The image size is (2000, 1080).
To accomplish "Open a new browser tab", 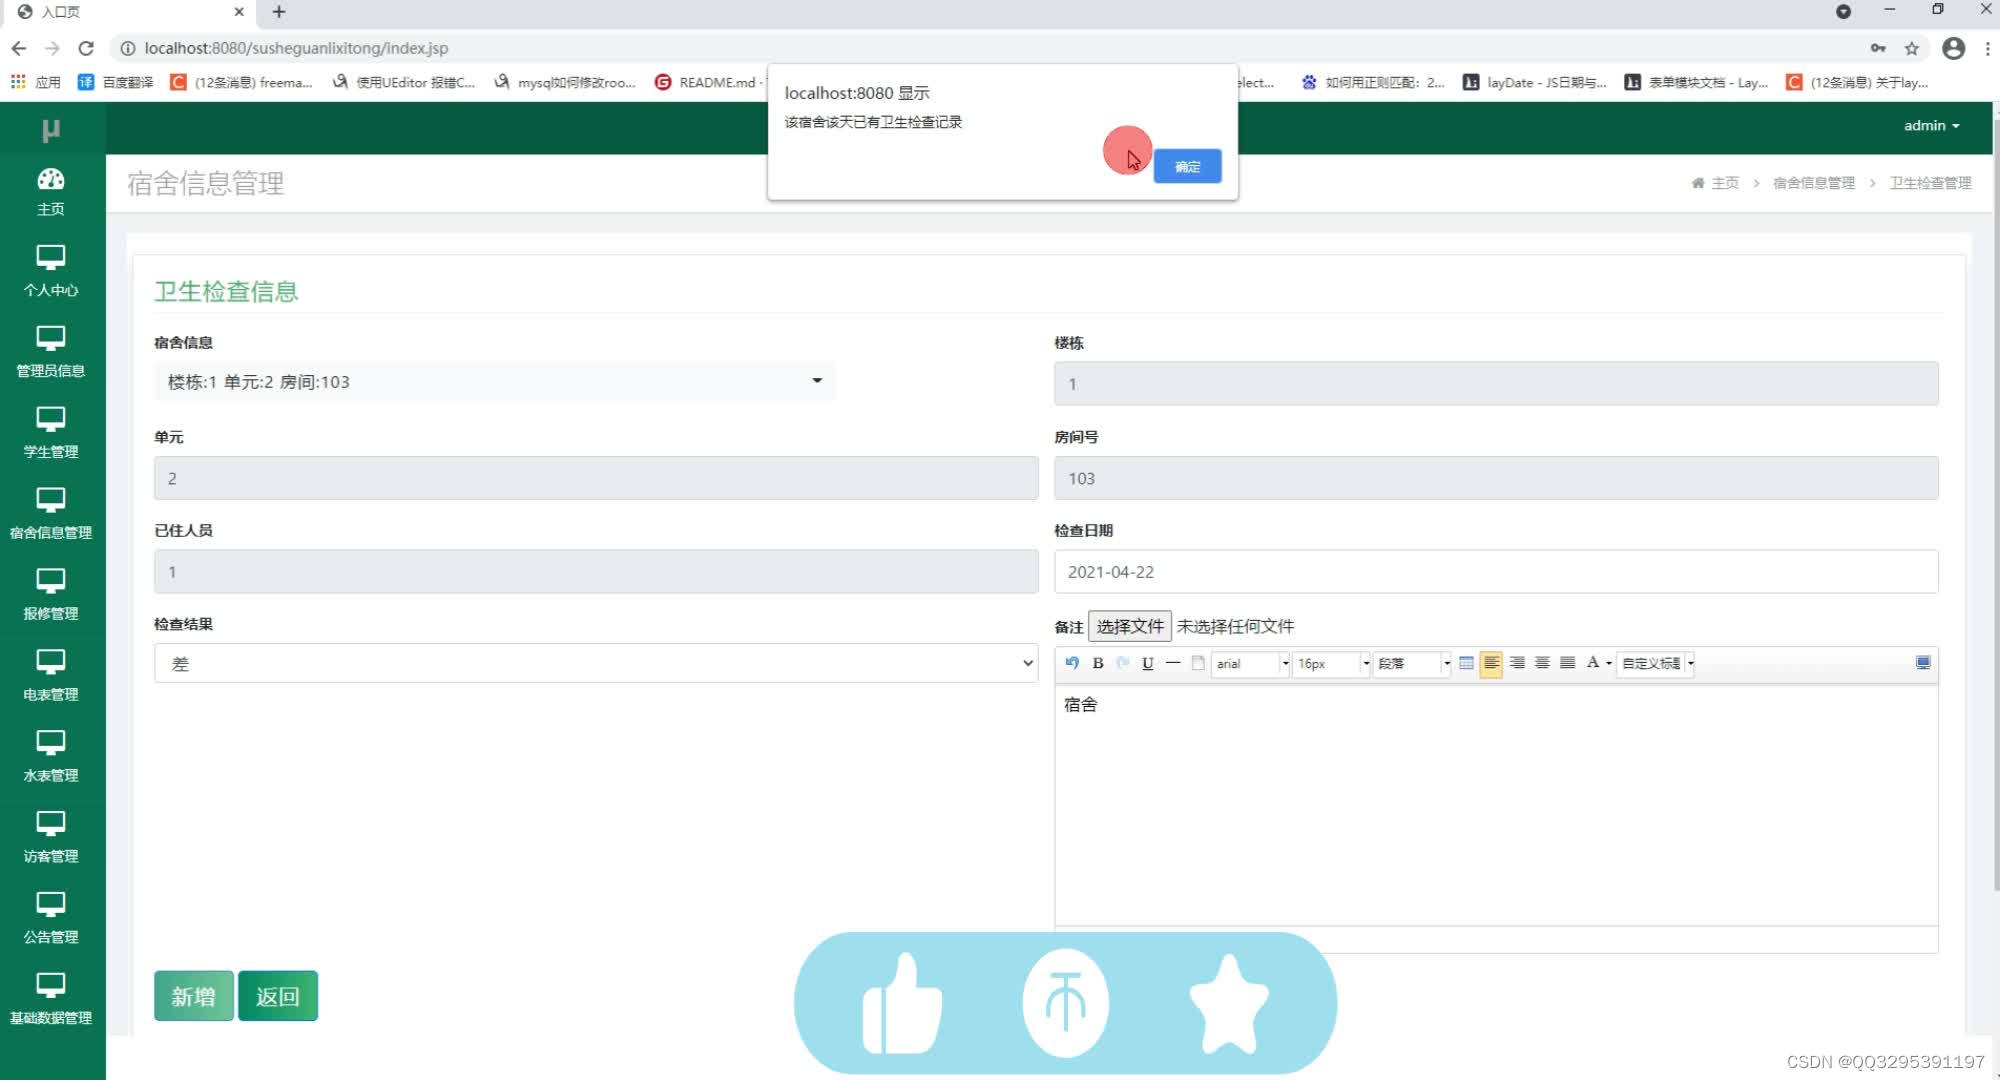I will (279, 12).
